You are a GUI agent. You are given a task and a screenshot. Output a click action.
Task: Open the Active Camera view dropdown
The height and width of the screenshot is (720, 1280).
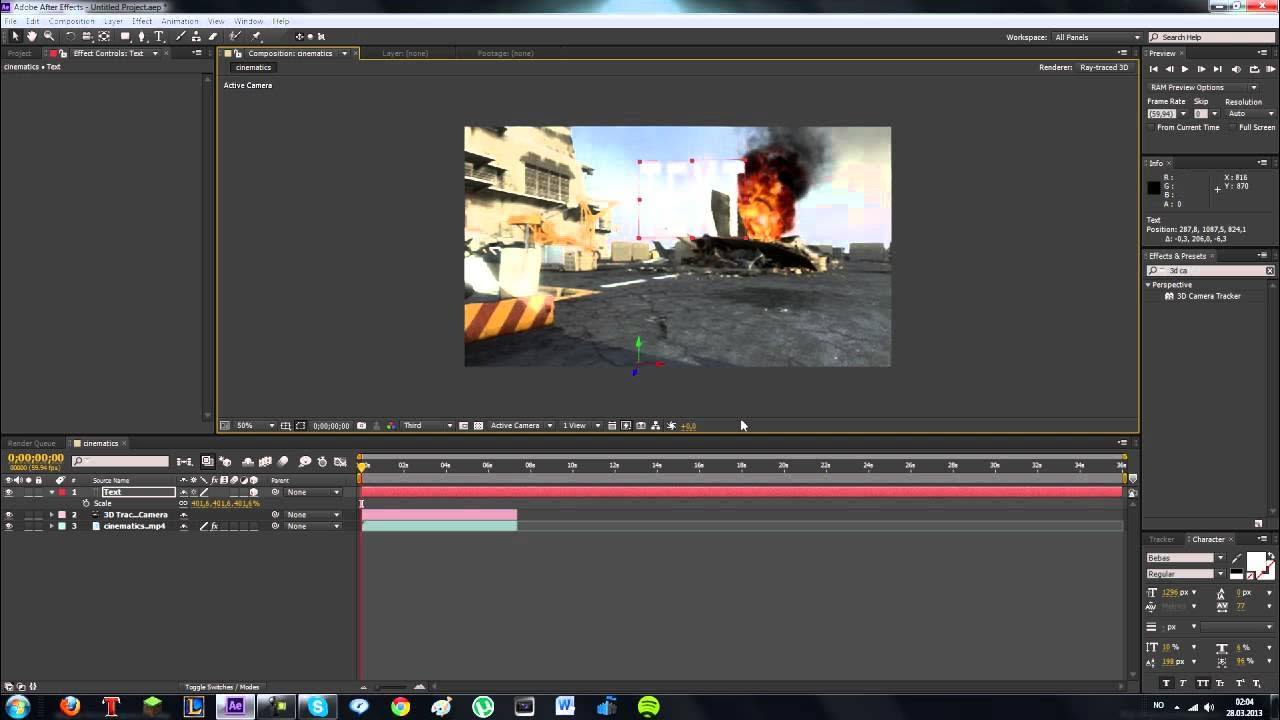point(521,426)
